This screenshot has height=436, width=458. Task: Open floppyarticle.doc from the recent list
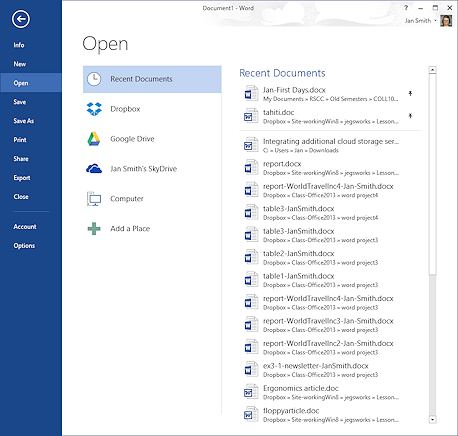(330, 414)
